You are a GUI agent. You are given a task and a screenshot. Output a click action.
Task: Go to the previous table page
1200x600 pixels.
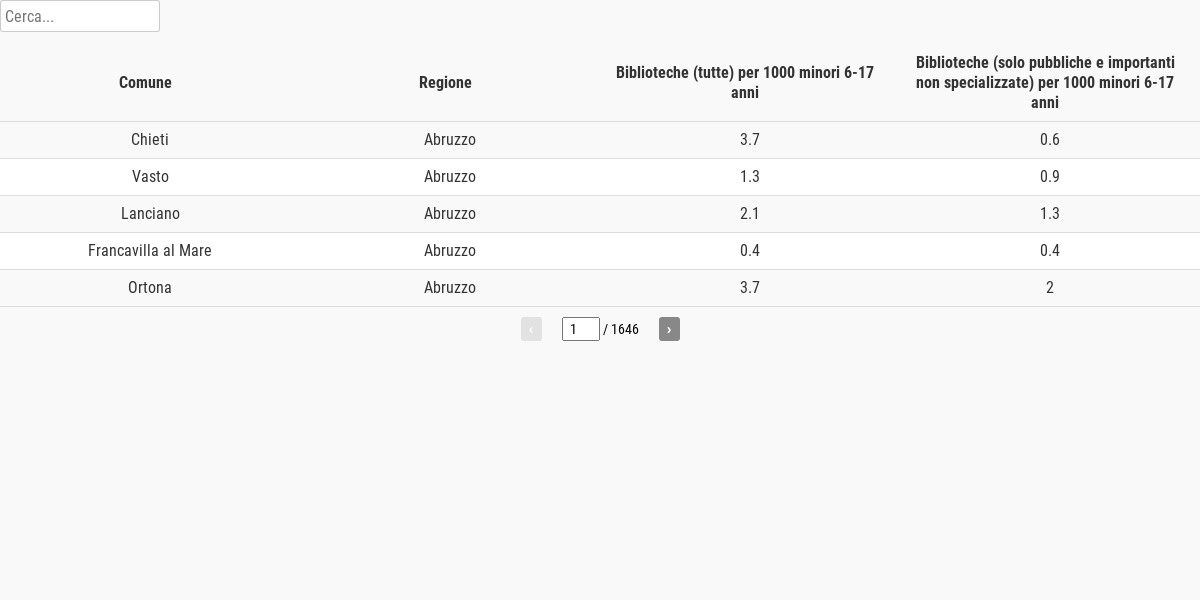coord(531,329)
